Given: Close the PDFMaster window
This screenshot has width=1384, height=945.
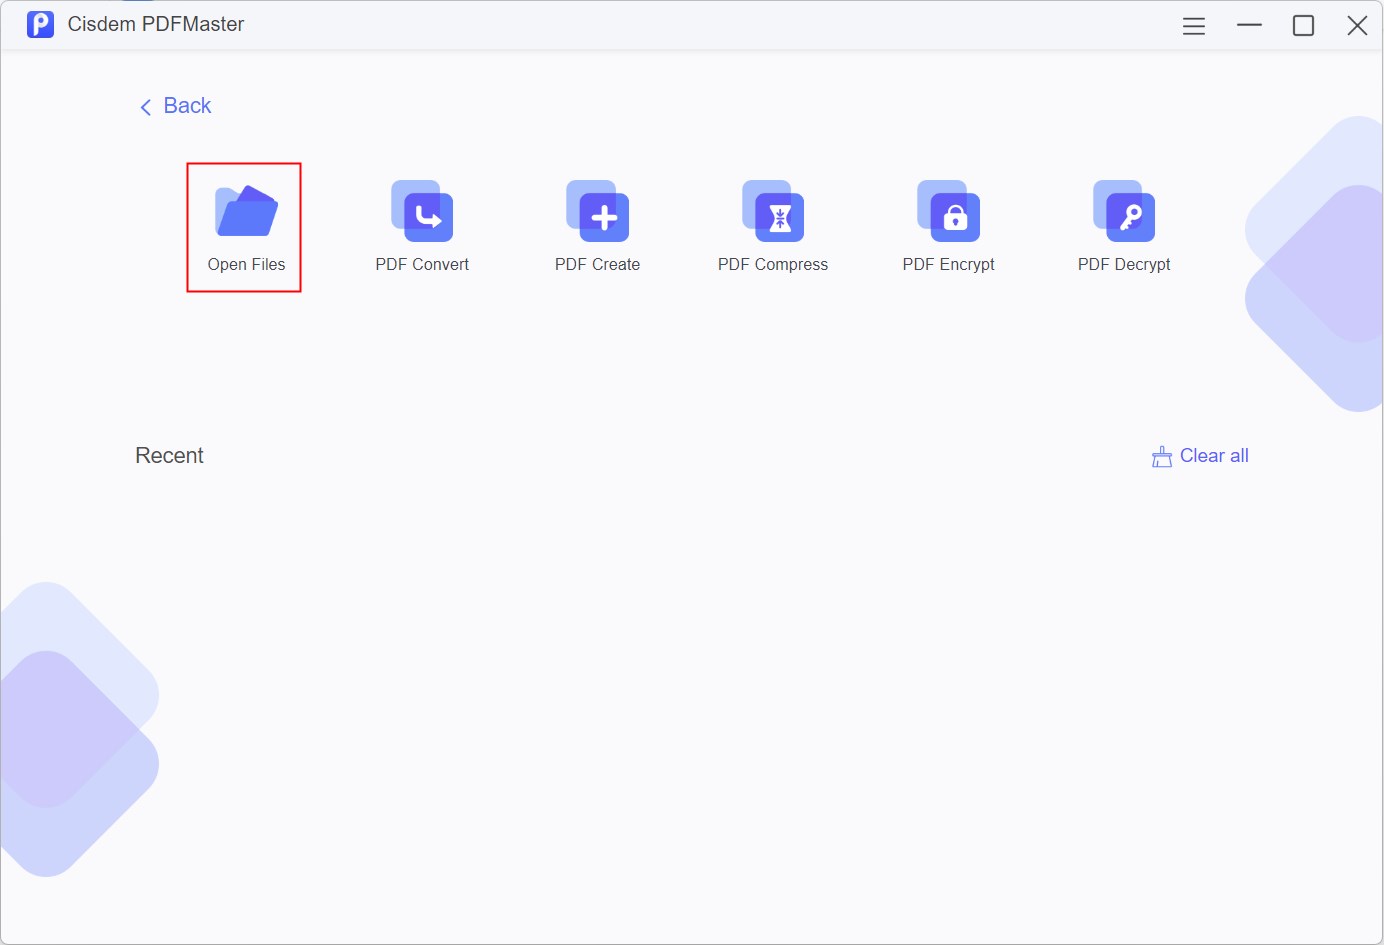Looking at the screenshot, I should 1357,25.
